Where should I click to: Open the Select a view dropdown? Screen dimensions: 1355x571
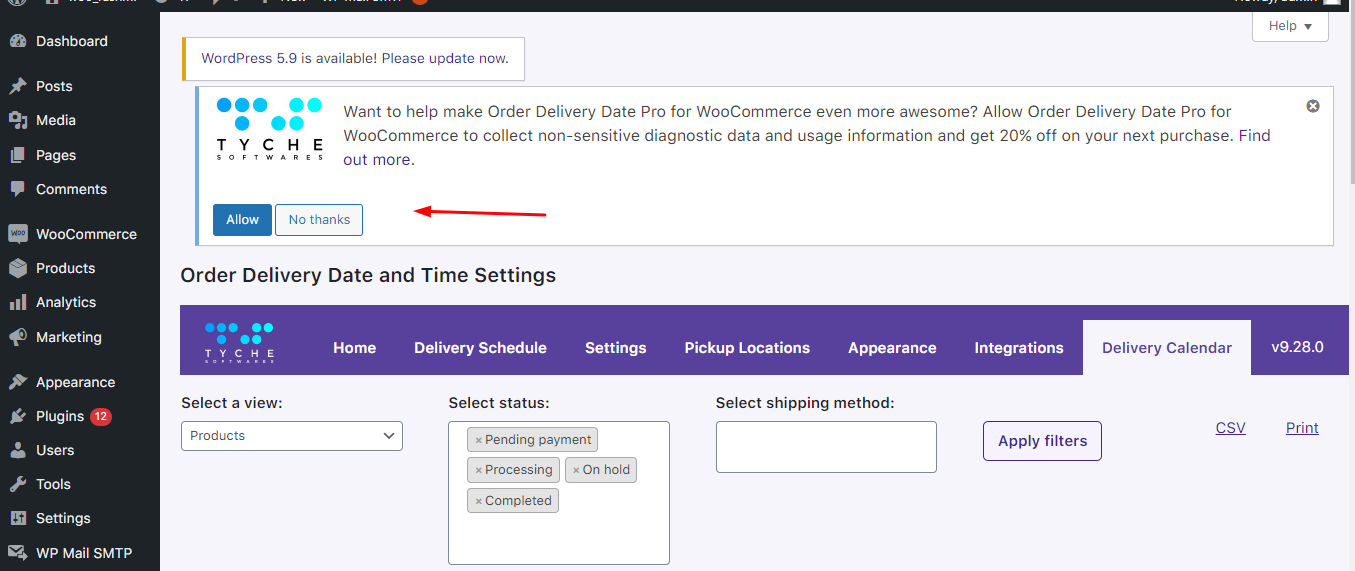pos(292,436)
